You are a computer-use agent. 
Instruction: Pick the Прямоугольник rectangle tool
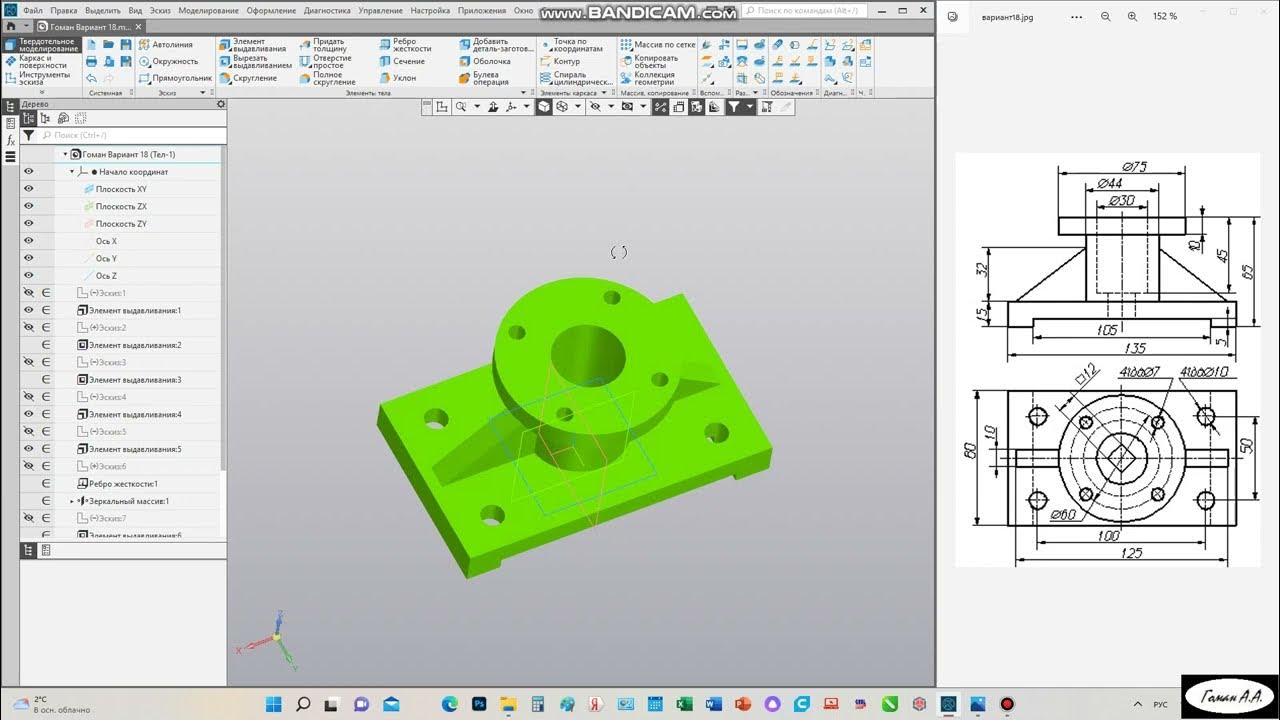[x=175, y=78]
